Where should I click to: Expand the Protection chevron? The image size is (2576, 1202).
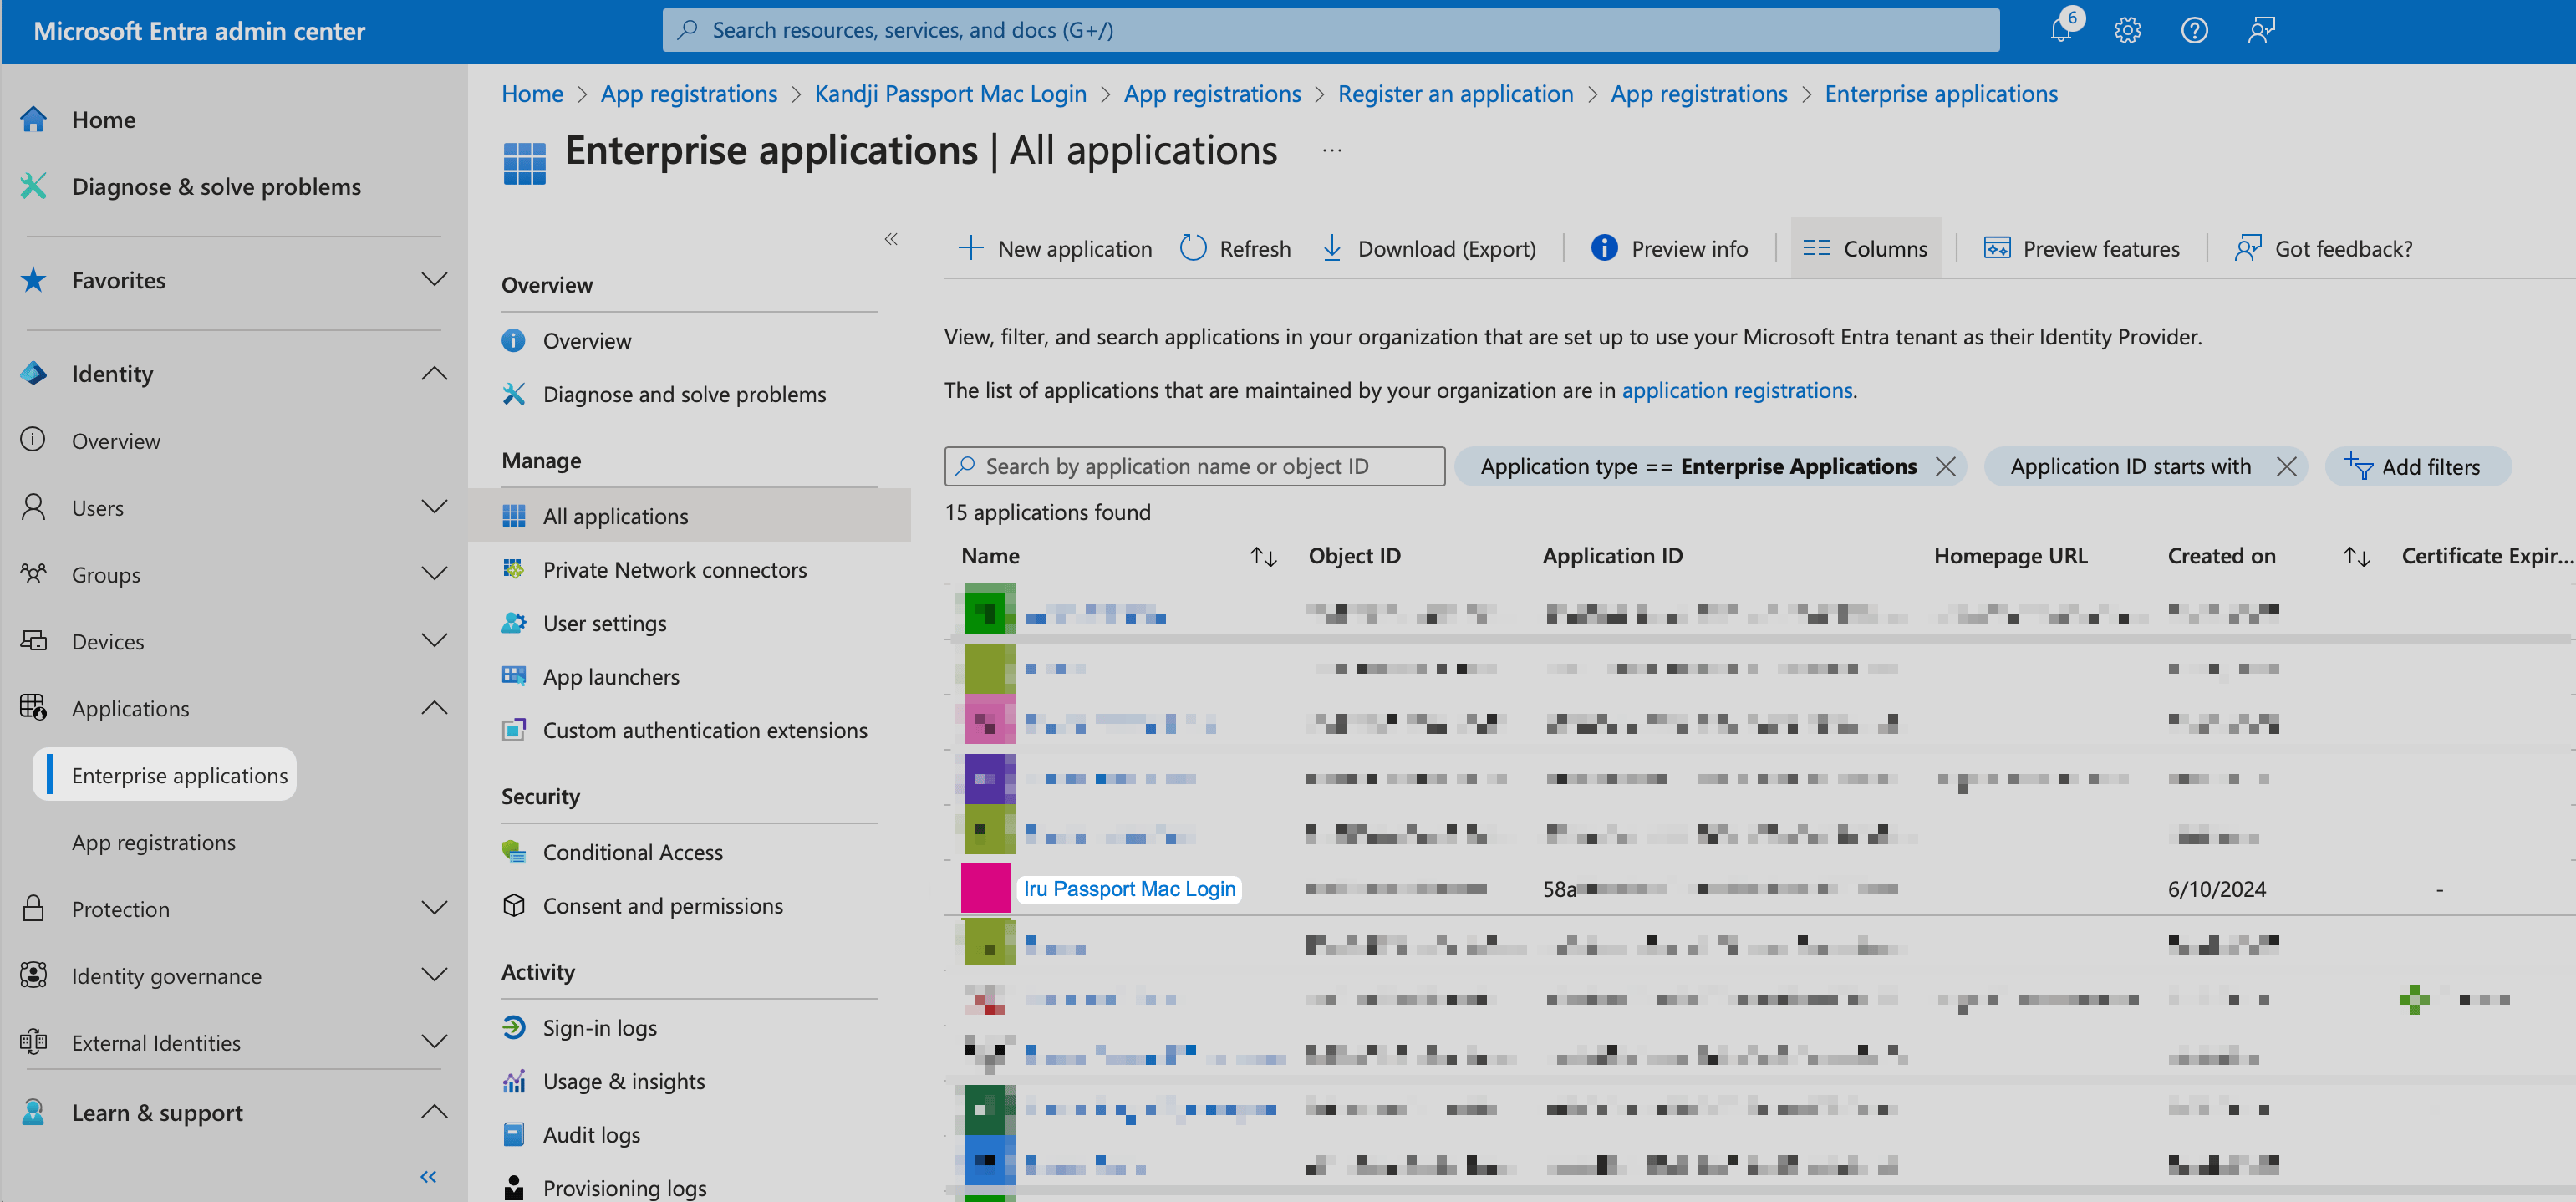point(434,908)
